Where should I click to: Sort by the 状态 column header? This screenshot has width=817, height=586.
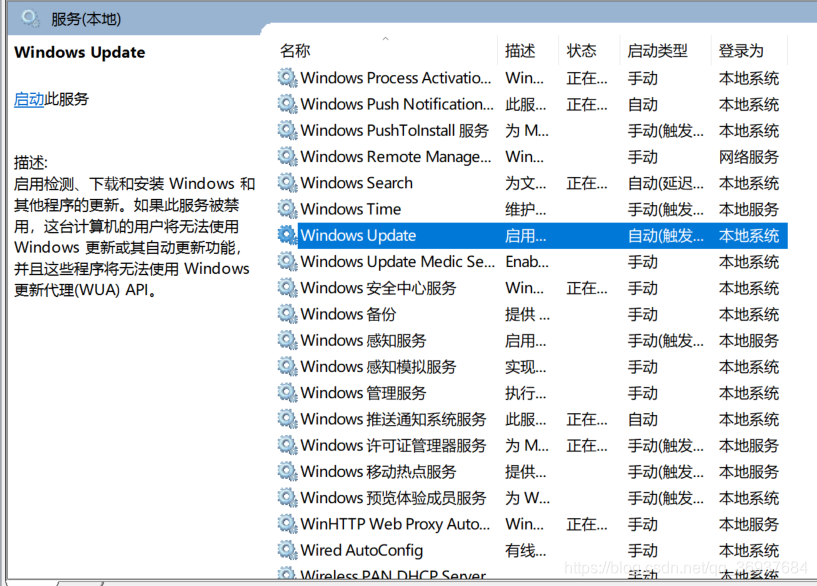[x=581, y=51]
